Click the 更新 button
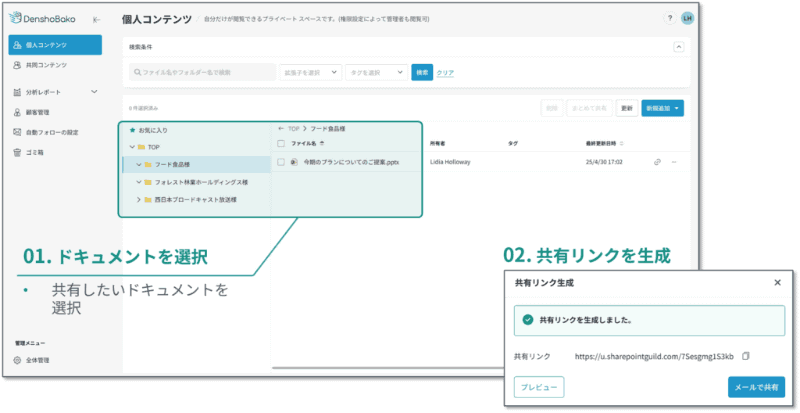The width and height of the screenshot is (800, 413). (x=627, y=108)
